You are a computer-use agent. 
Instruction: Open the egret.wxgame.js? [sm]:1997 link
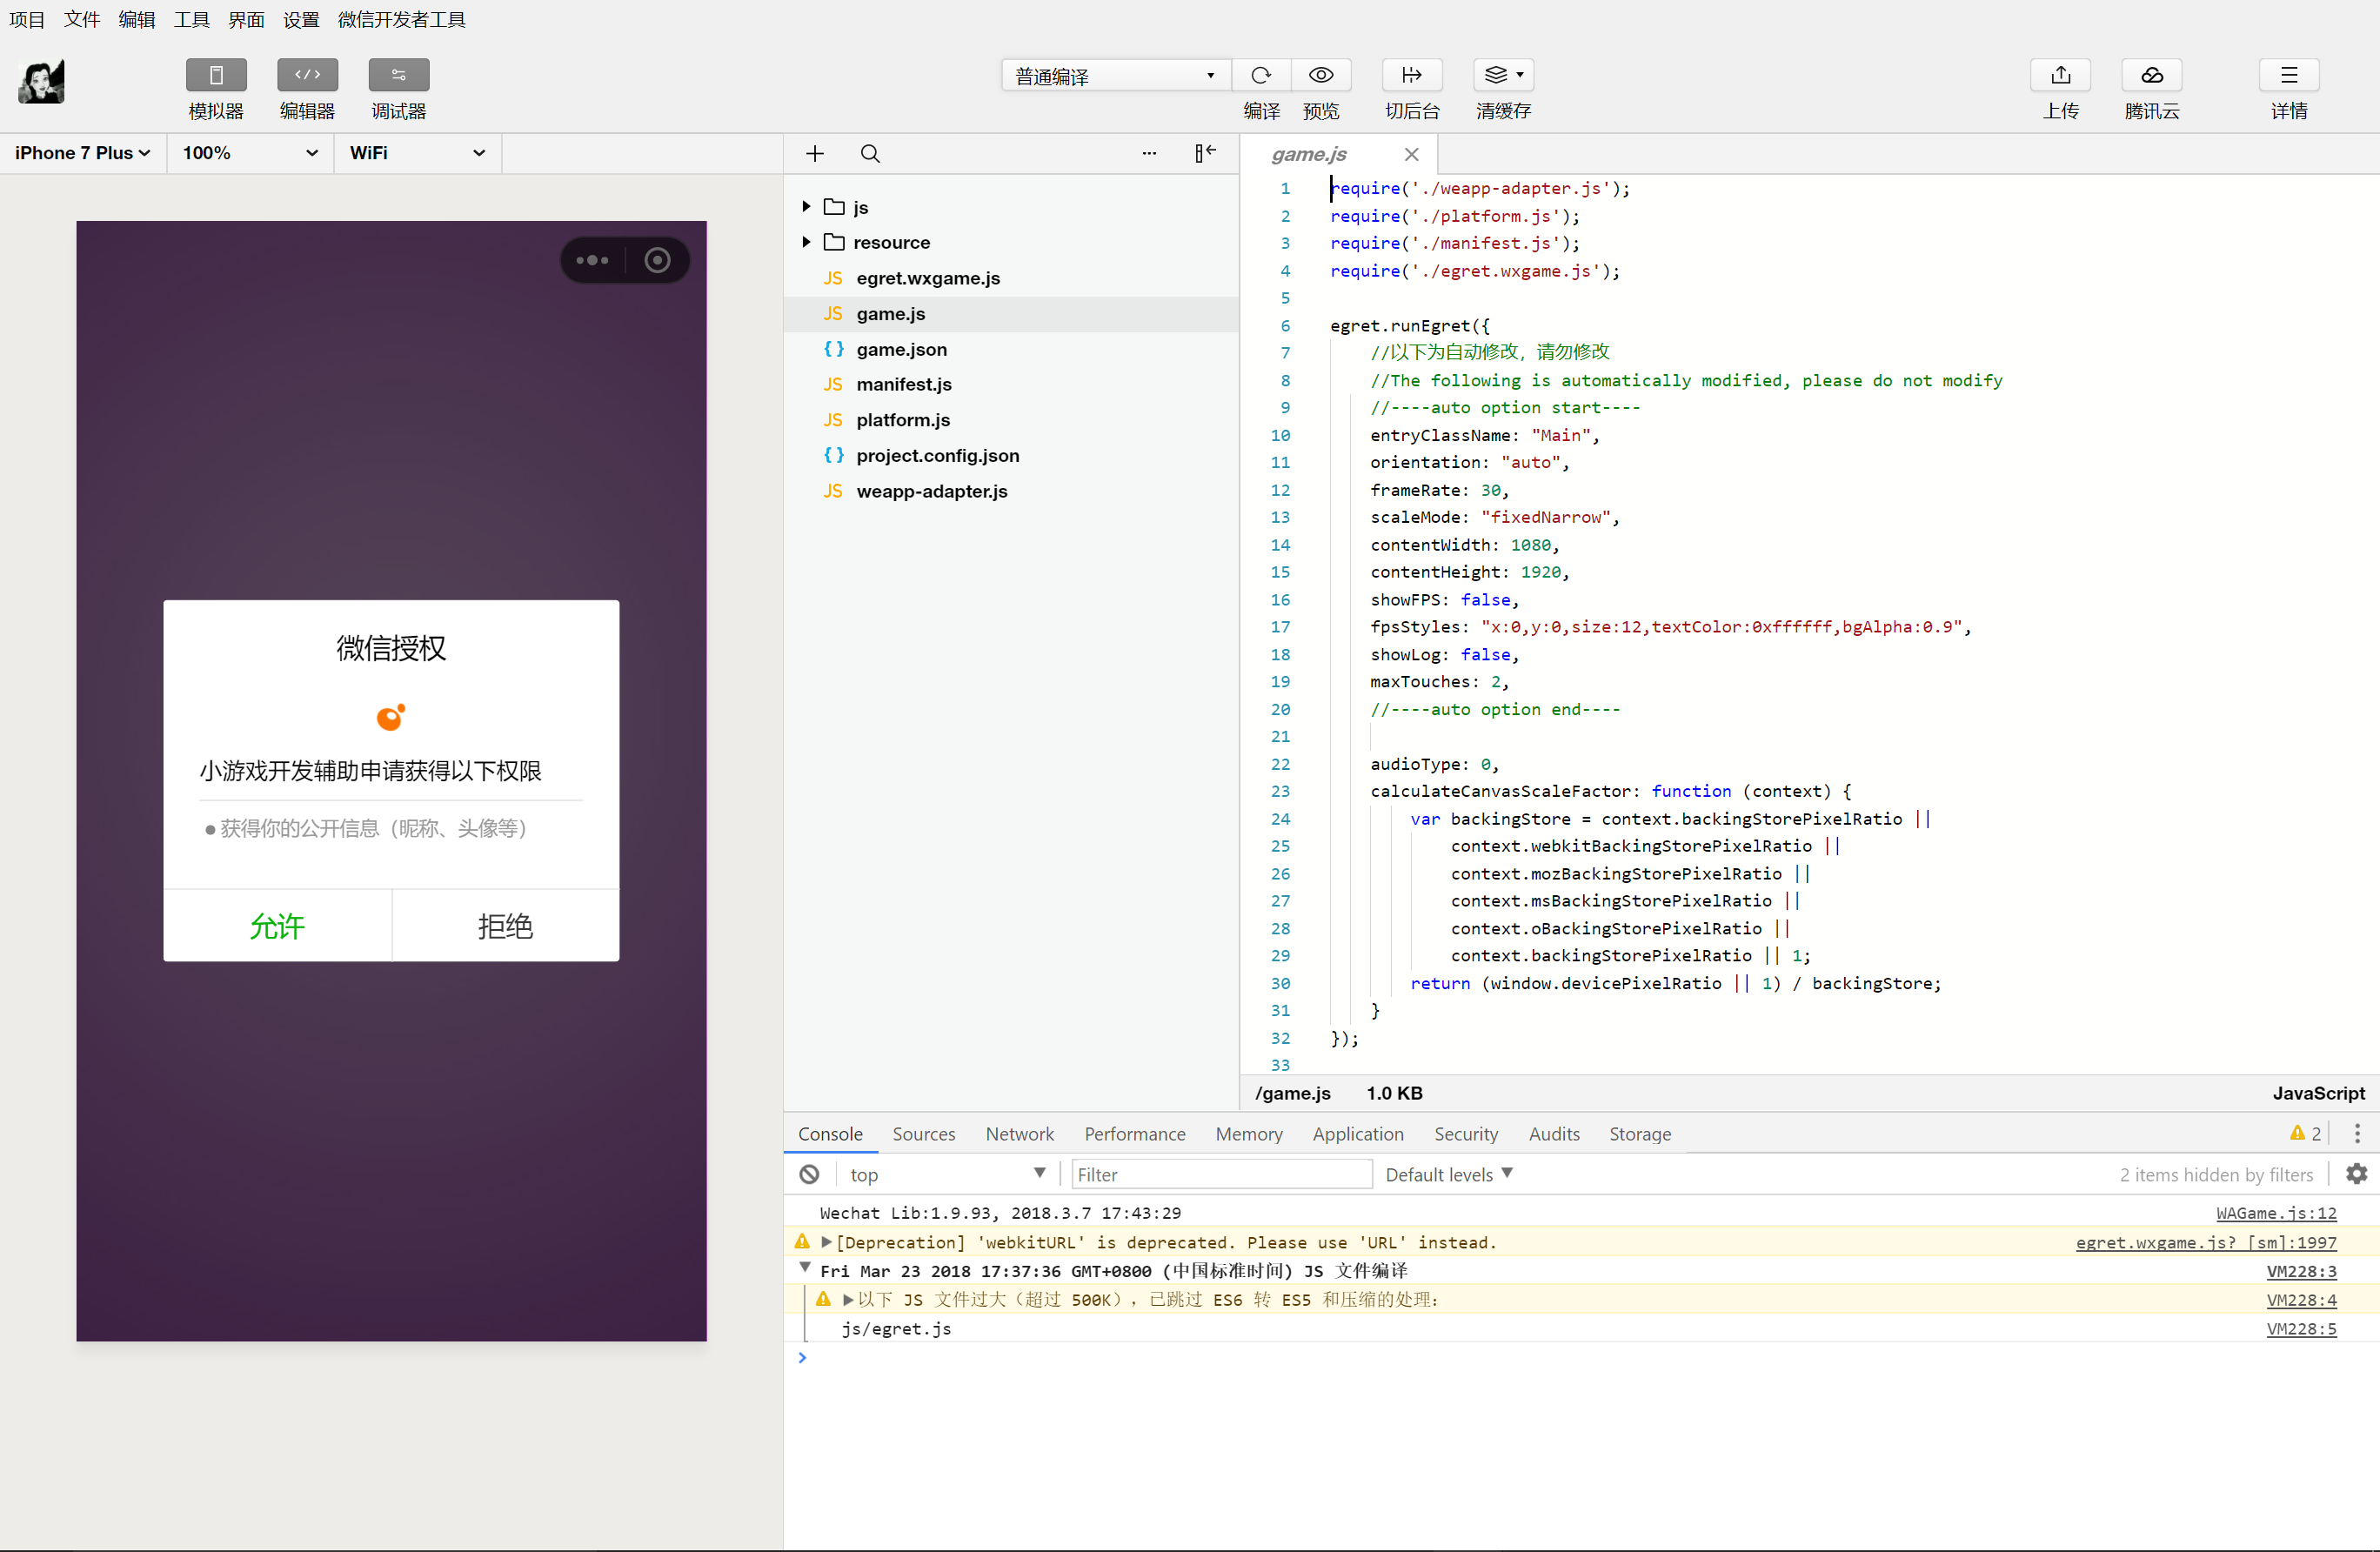point(2206,1242)
